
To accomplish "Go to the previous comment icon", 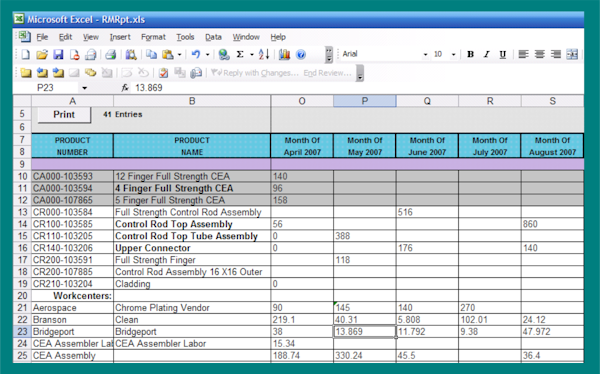I will pyautogui.click(x=42, y=73).
